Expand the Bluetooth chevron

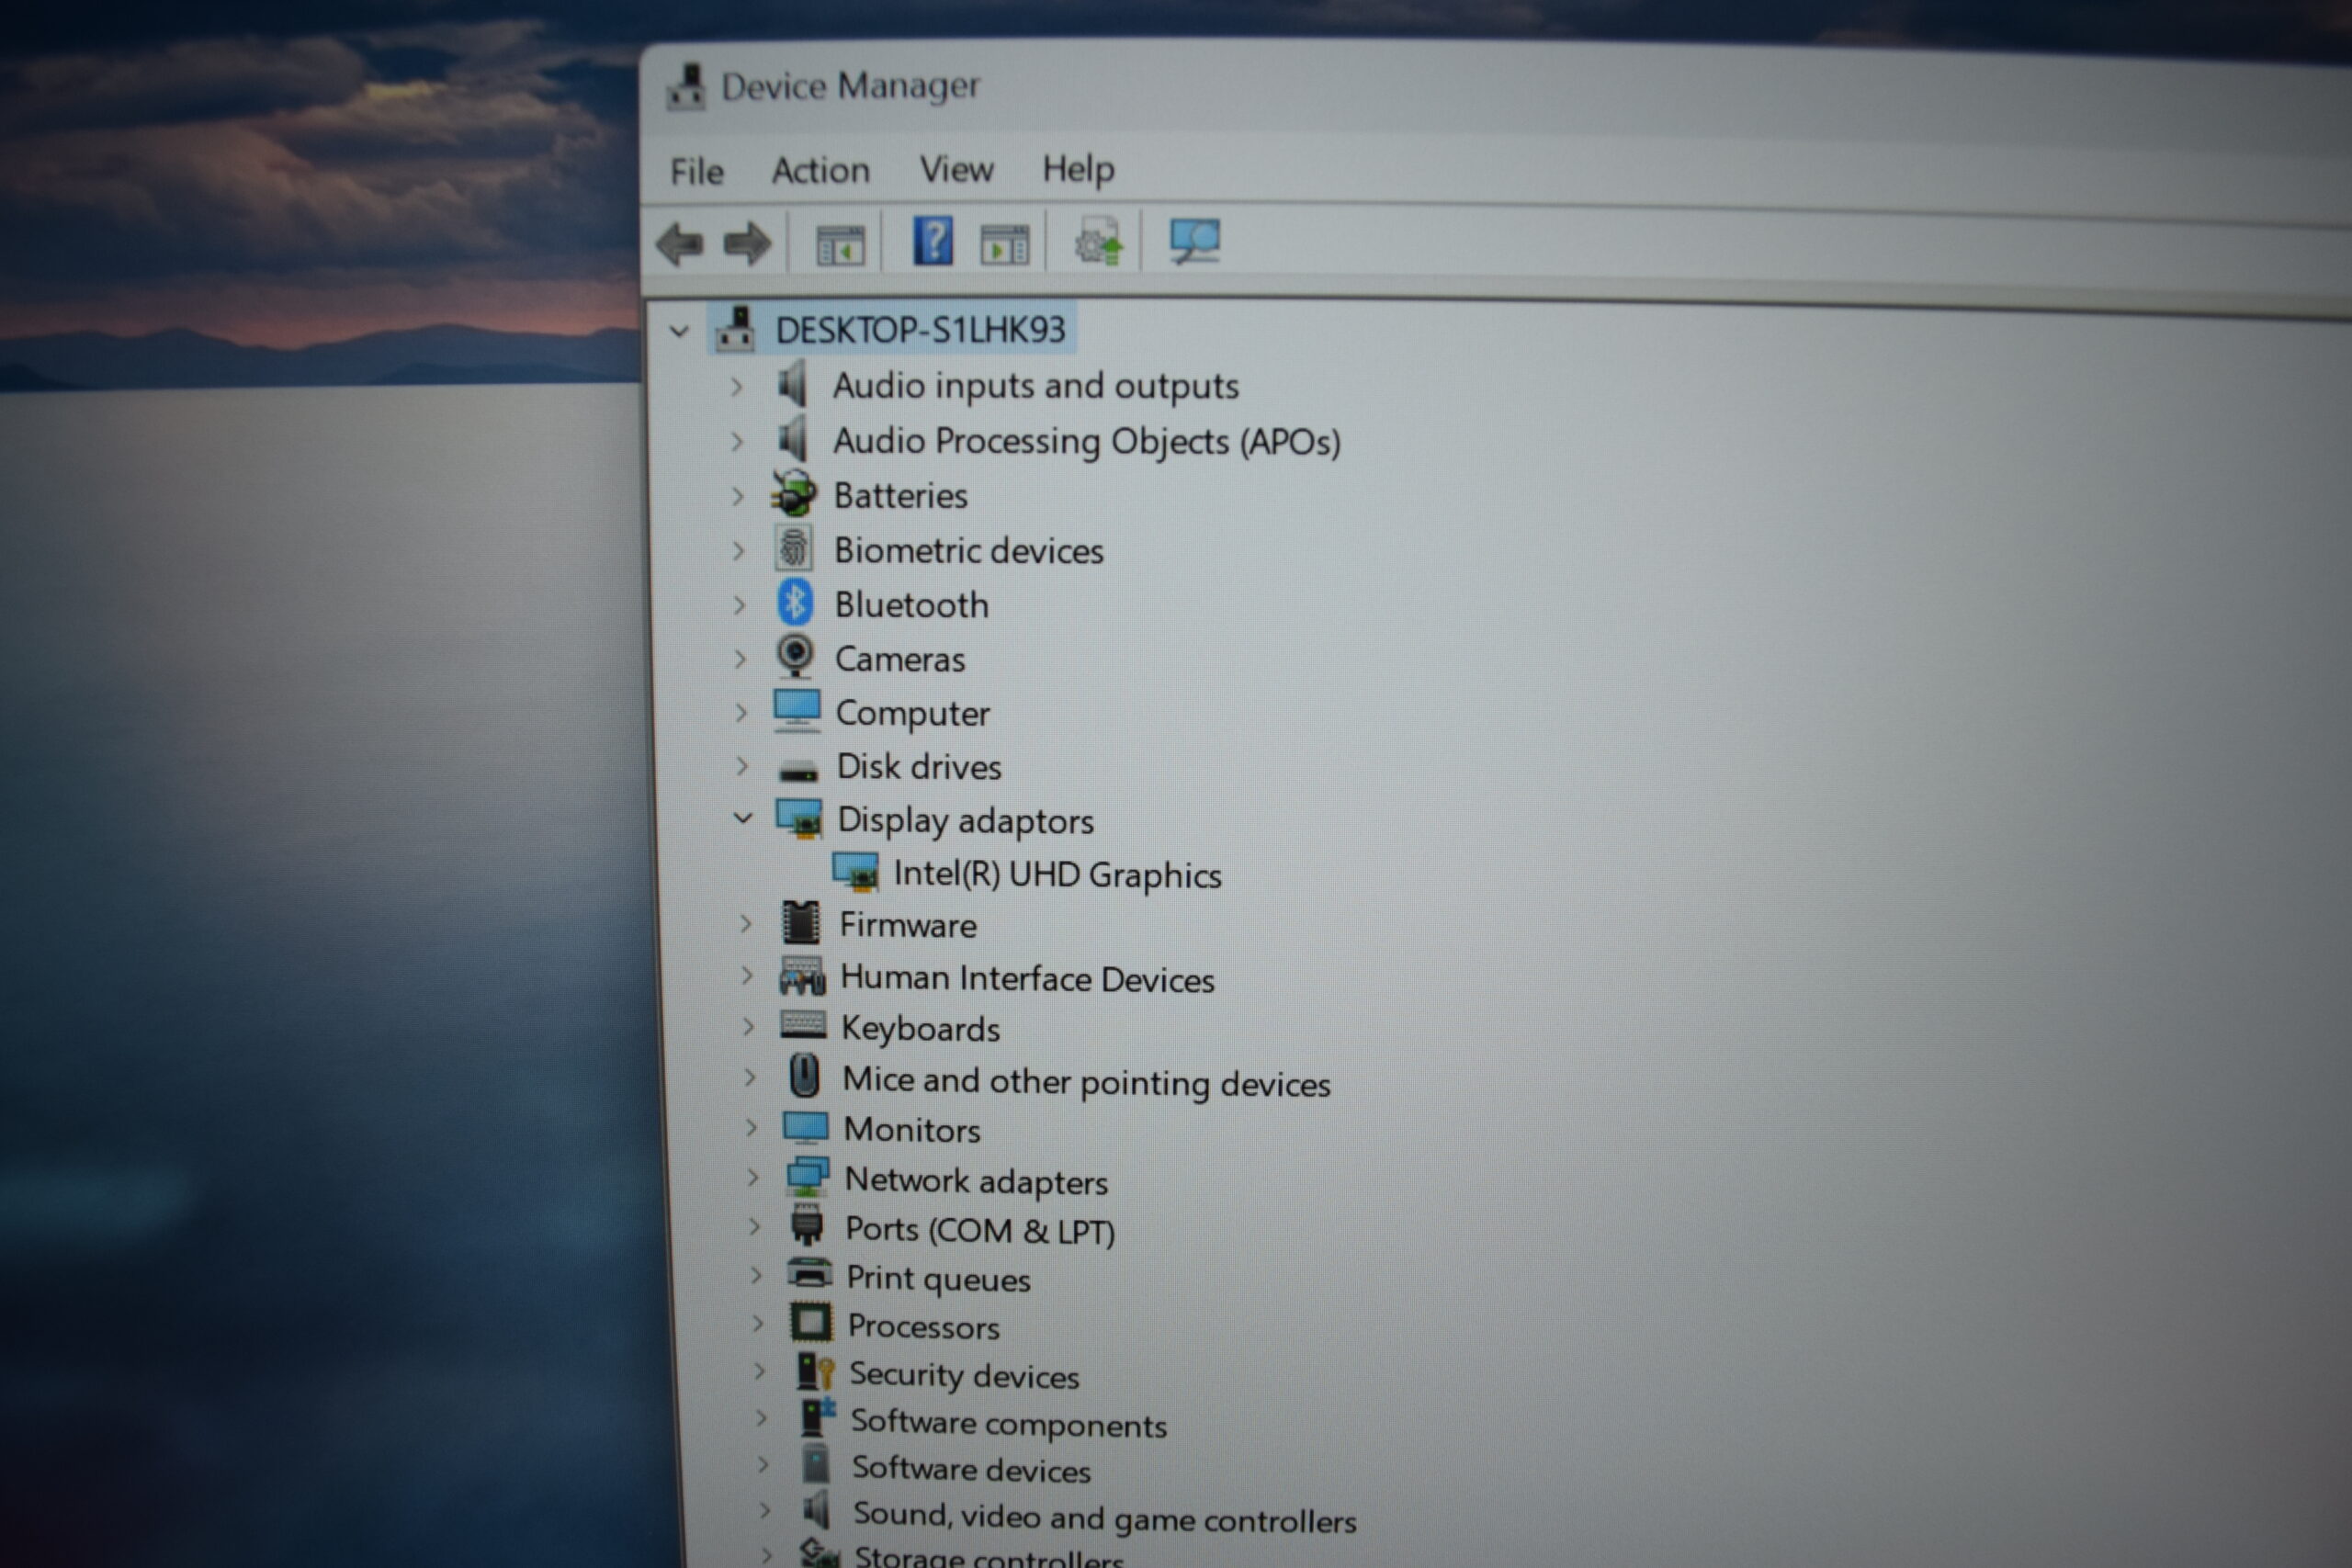[x=740, y=605]
